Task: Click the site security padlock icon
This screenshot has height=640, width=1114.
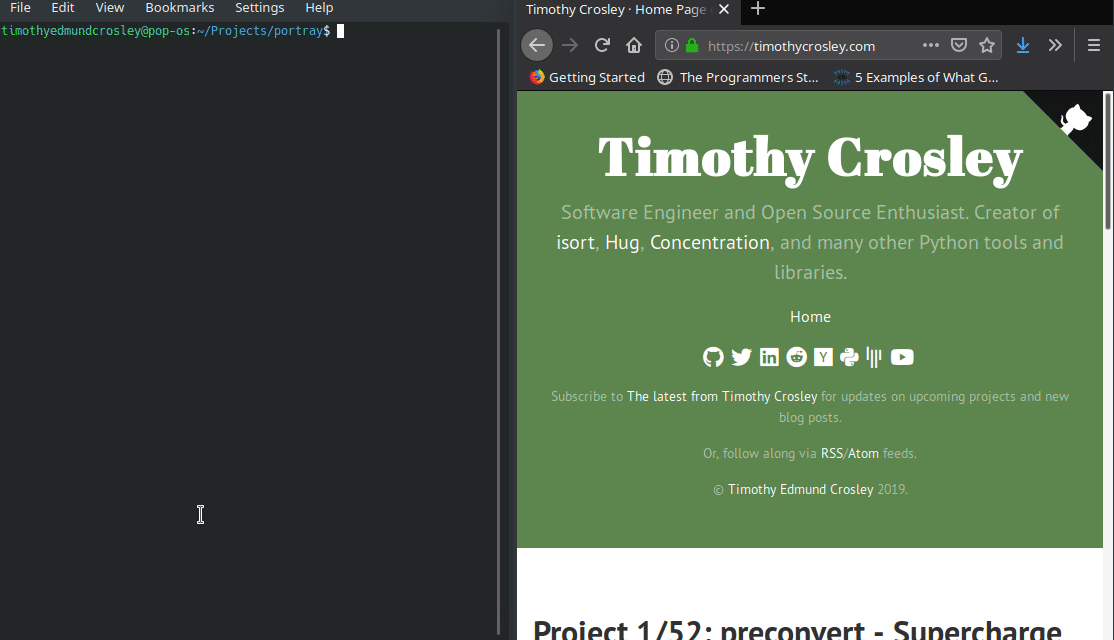Action: pos(692,45)
